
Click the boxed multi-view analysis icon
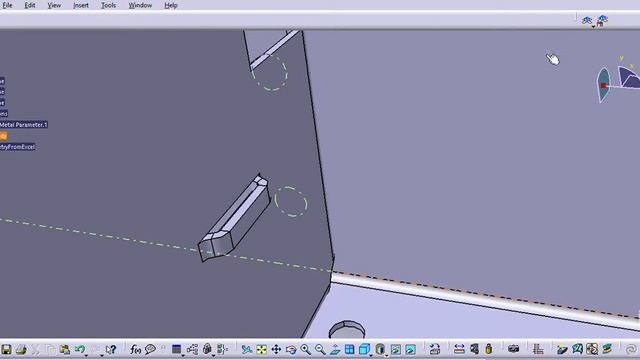[592, 349]
